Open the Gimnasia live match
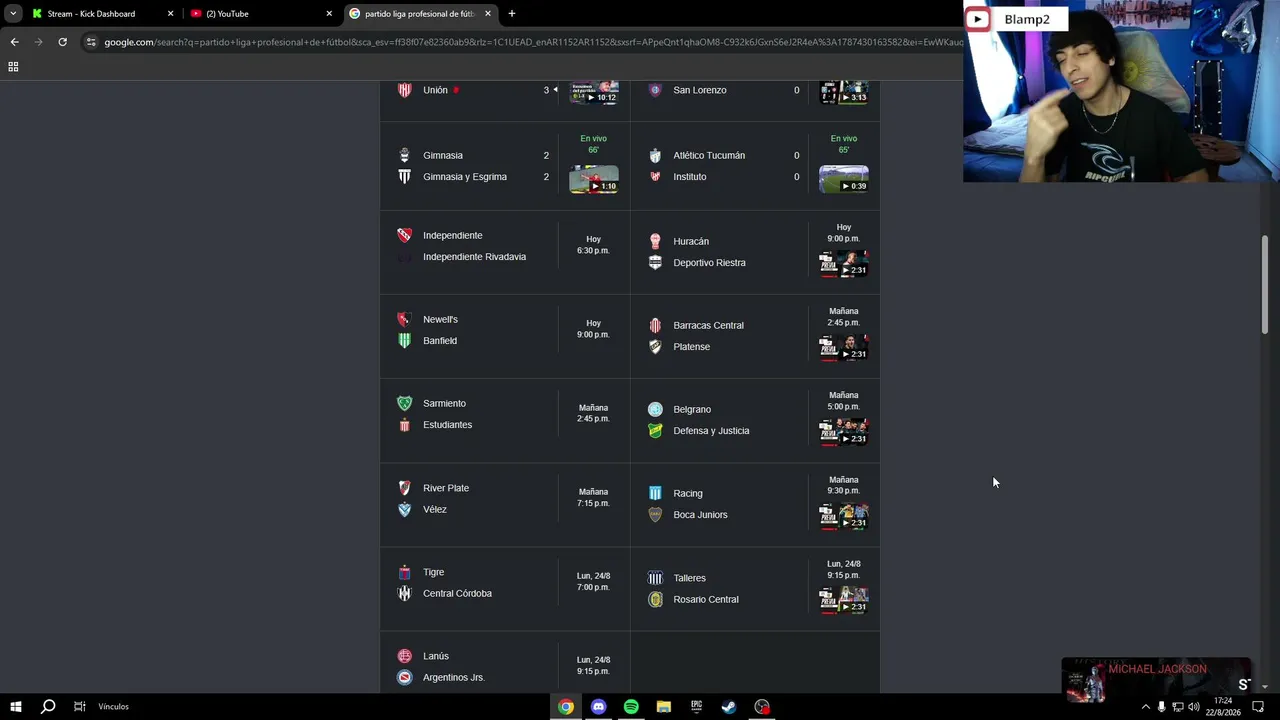Image resolution: width=1280 pixels, height=720 pixels. pos(505,166)
